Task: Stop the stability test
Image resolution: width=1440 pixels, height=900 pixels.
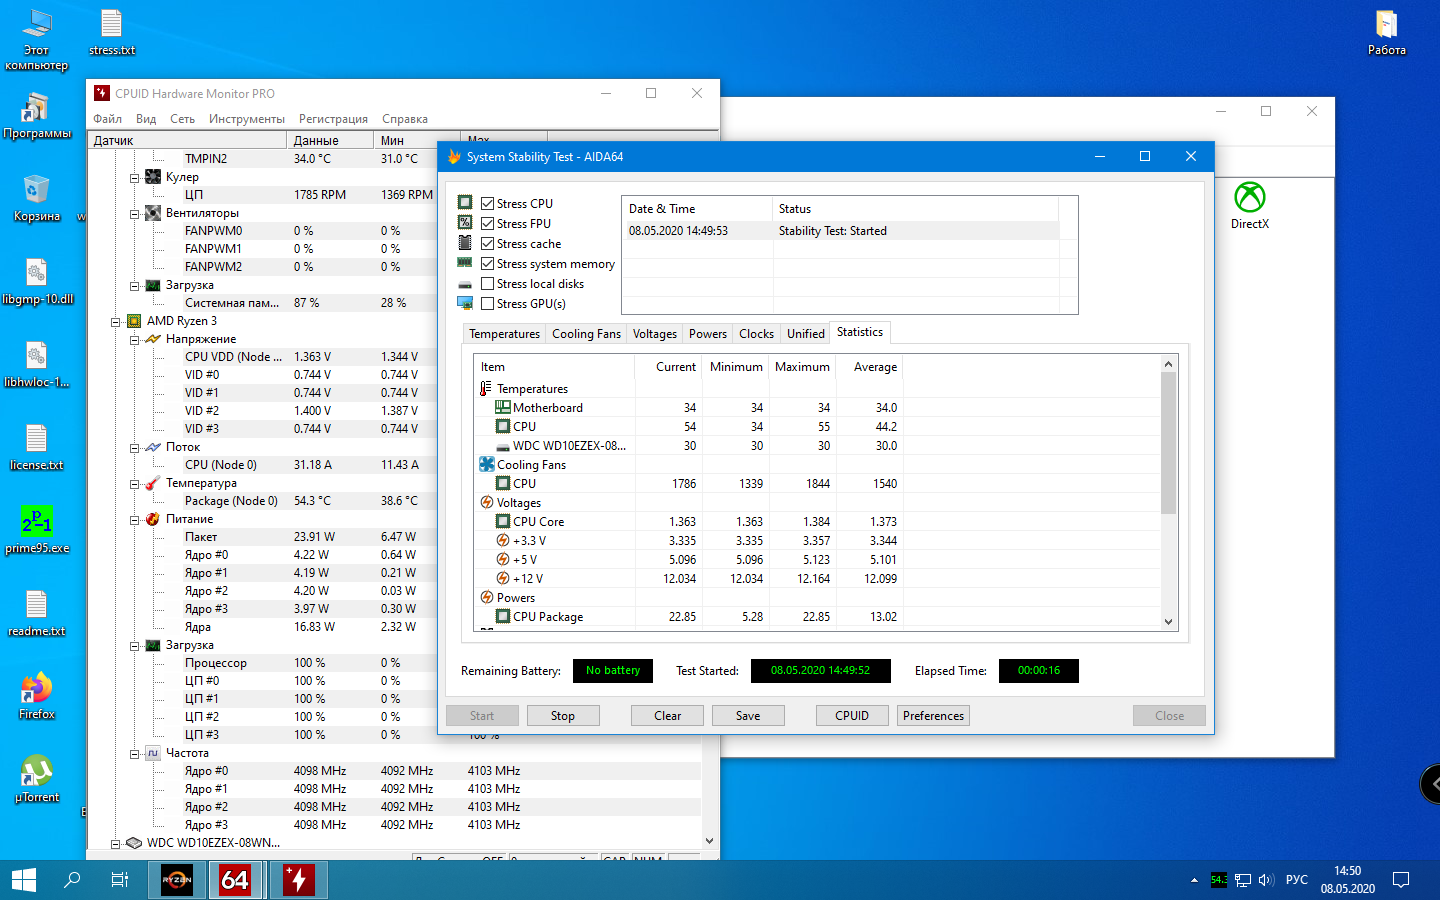Action: (x=563, y=716)
